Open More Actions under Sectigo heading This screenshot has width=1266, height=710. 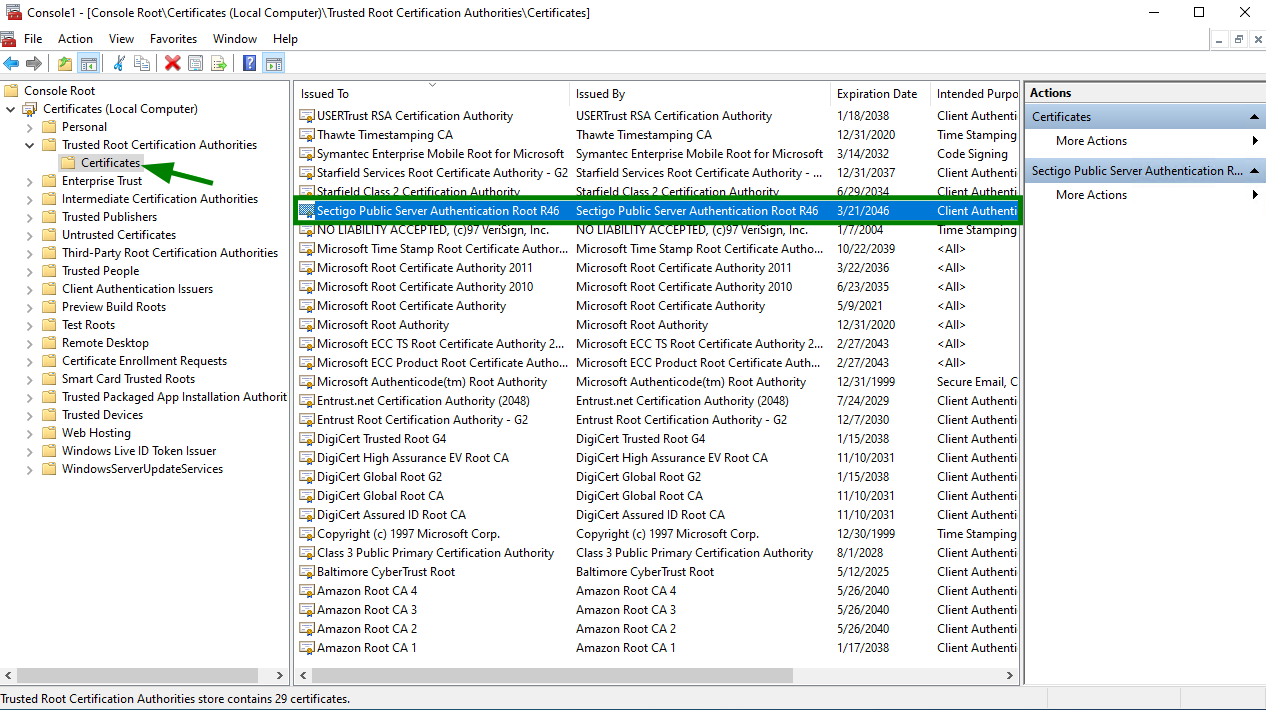click(1145, 195)
